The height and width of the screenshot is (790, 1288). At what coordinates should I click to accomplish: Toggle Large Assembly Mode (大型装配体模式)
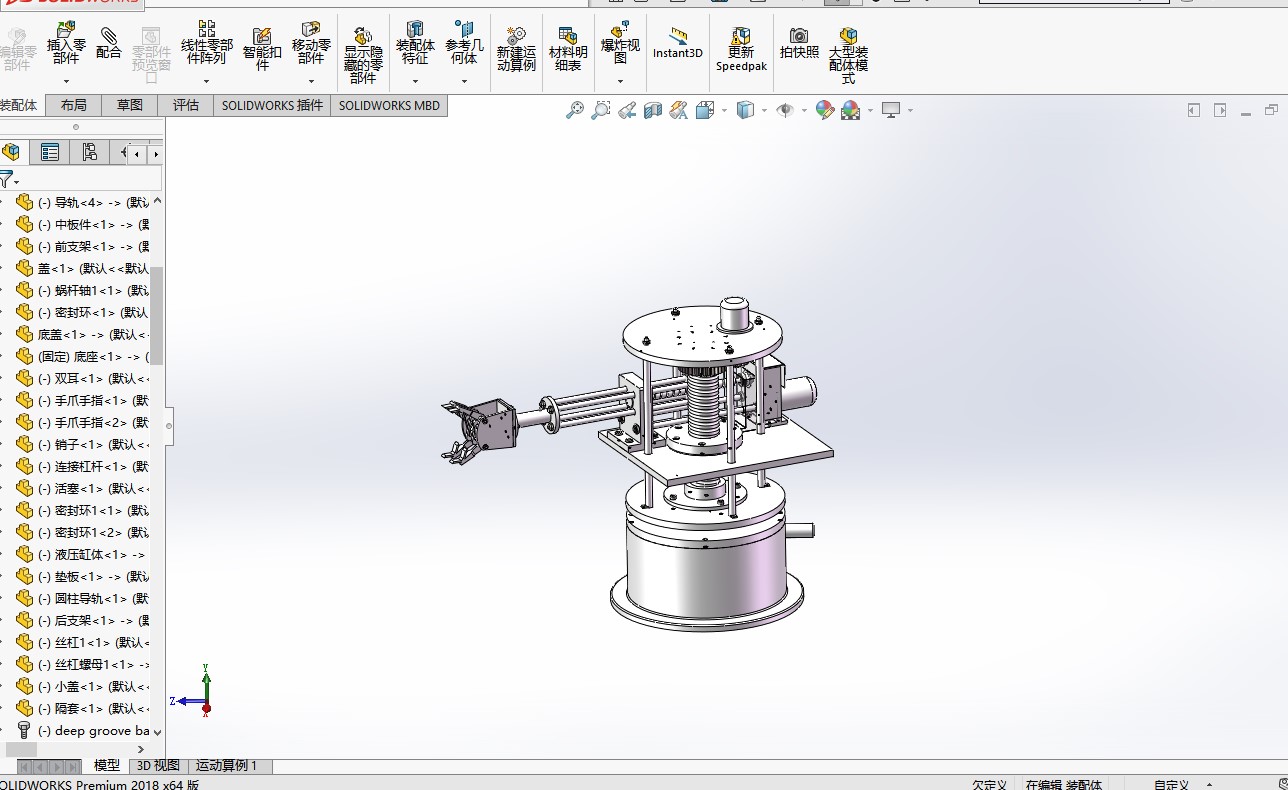(x=848, y=56)
